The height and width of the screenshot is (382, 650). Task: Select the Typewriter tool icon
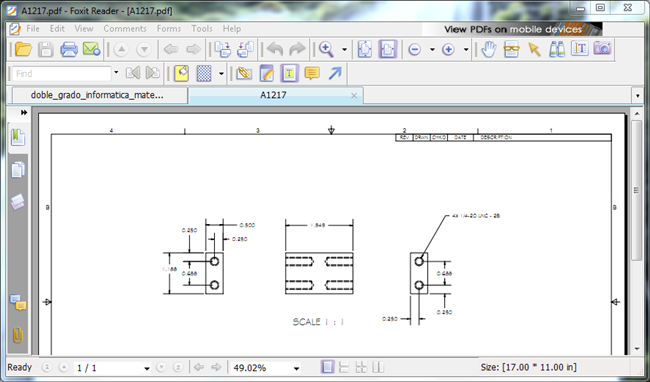(x=289, y=74)
